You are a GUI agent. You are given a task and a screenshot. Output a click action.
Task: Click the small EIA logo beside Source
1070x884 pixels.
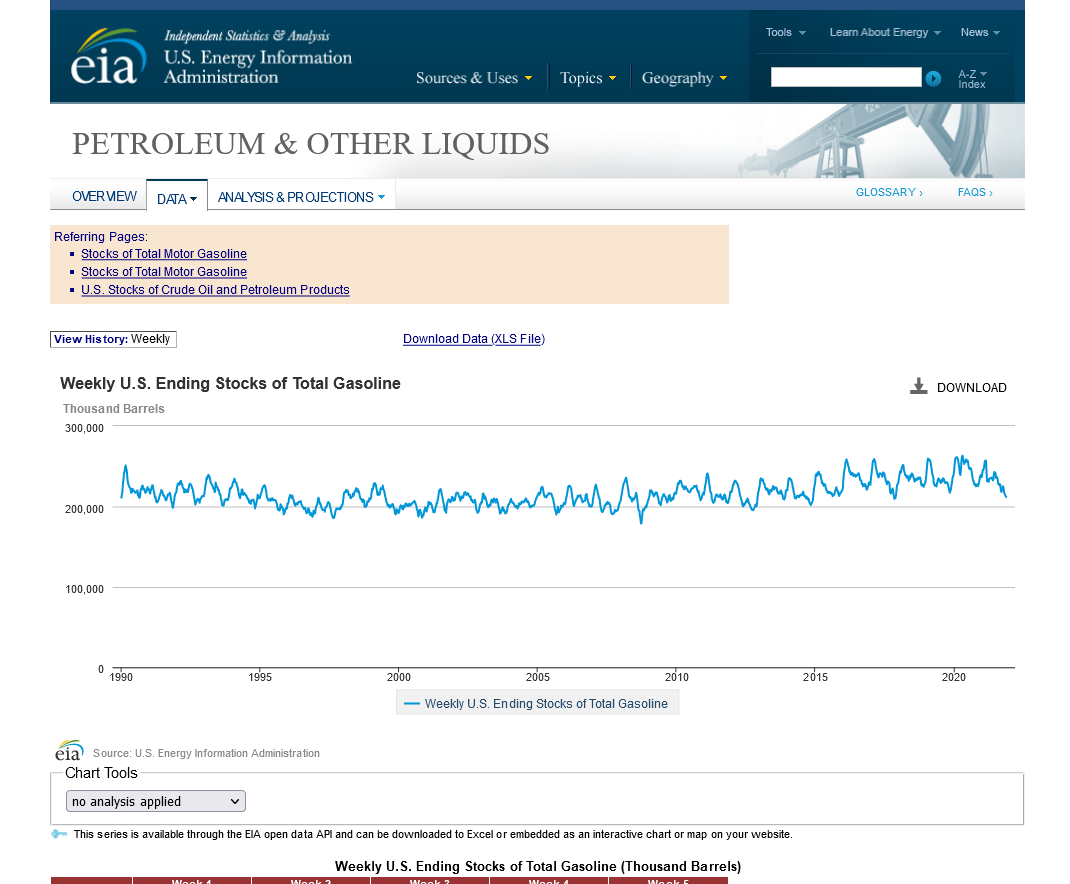tap(69, 751)
